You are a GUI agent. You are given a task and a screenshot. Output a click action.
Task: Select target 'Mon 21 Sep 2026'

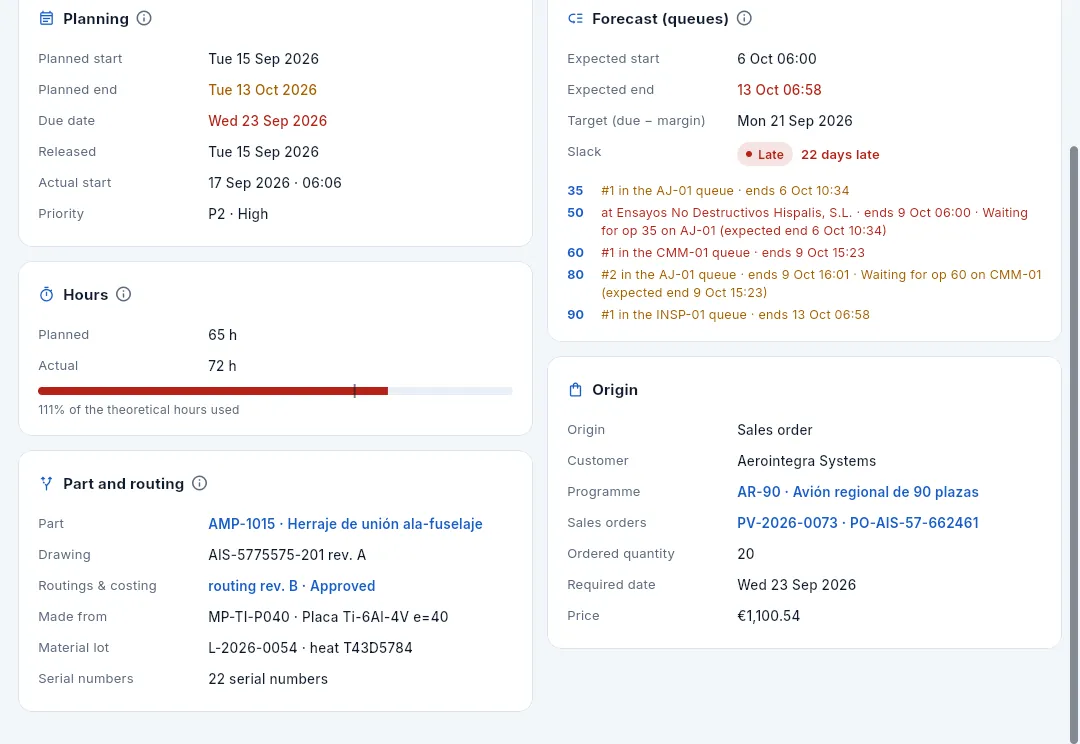794,121
